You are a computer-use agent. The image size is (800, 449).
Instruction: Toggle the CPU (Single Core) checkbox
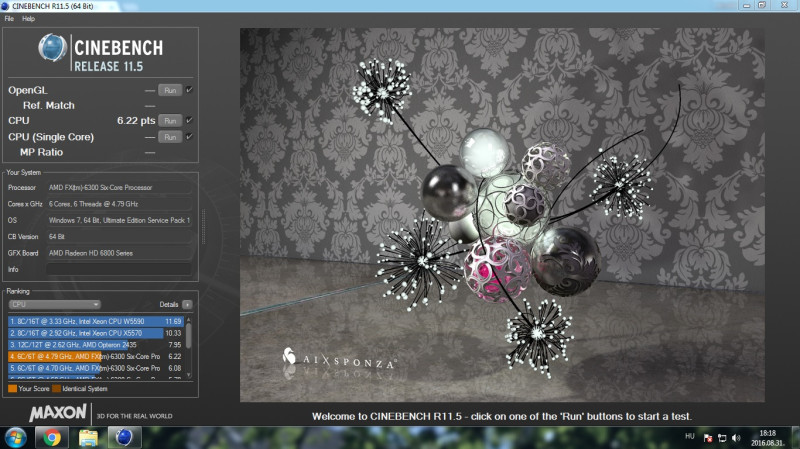(x=189, y=137)
